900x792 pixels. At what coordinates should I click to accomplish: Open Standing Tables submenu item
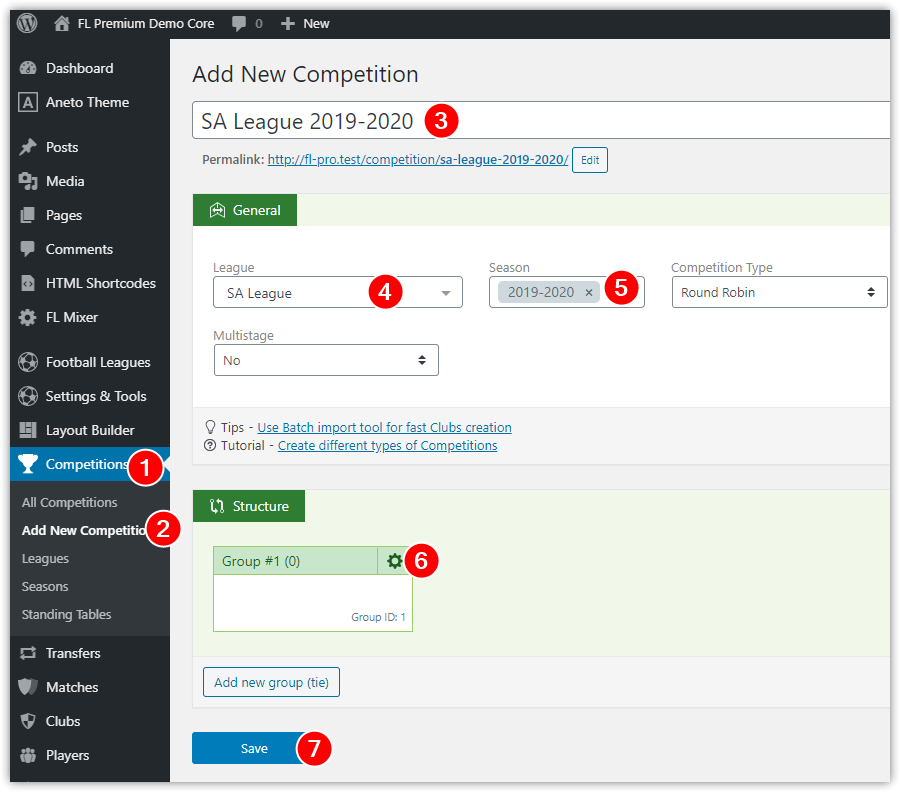tap(67, 615)
